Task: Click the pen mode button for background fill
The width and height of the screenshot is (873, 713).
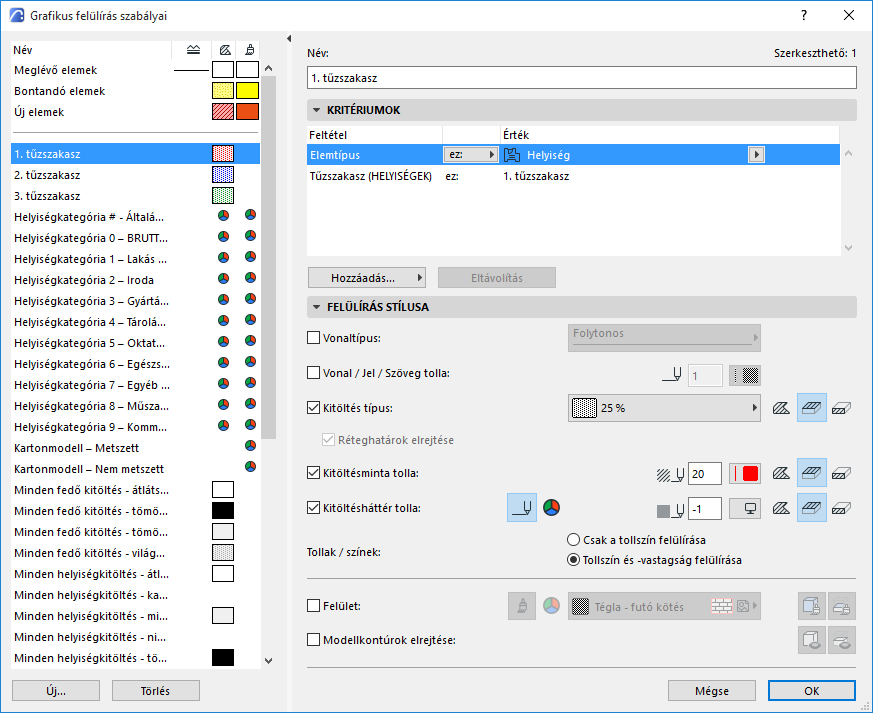Action: [x=522, y=508]
